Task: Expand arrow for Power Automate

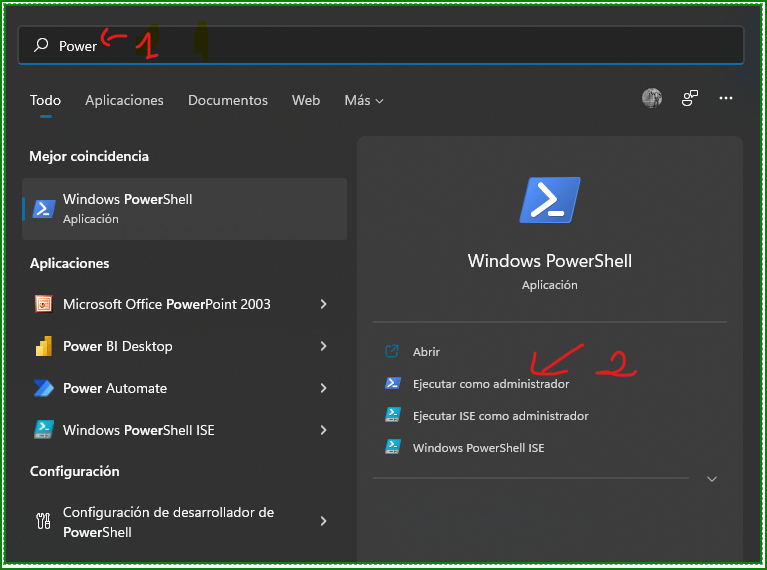Action: click(323, 388)
